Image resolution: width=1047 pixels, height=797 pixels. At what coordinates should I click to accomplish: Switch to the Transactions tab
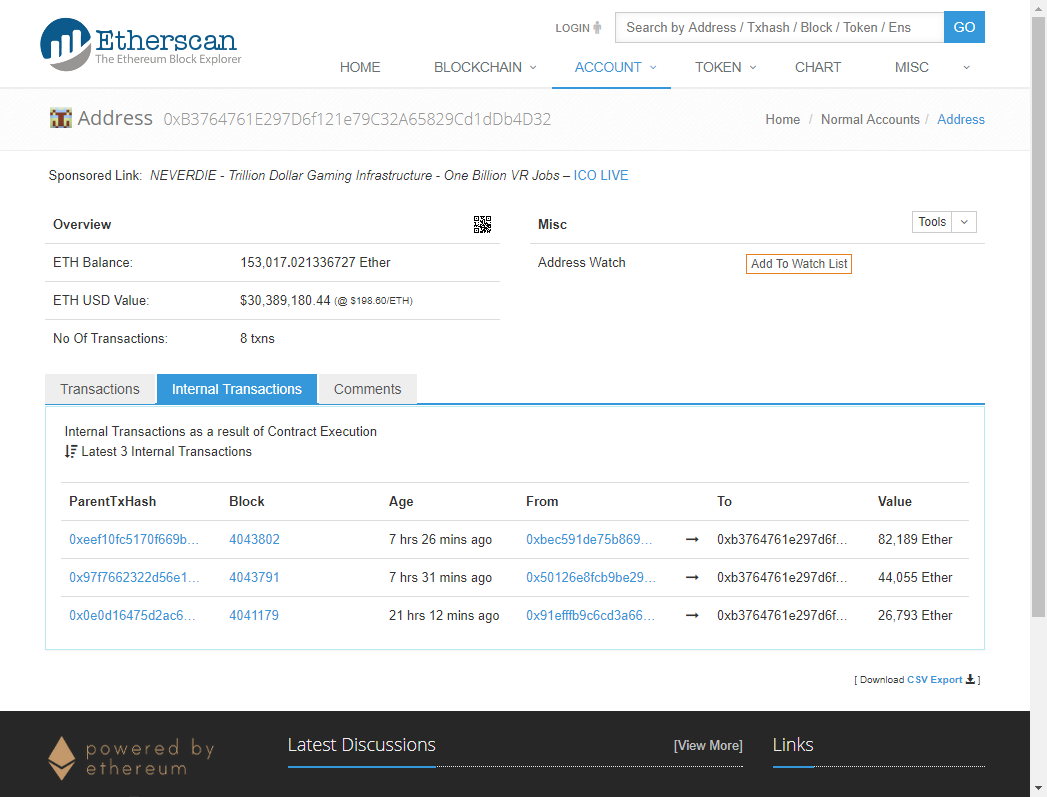click(100, 389)
